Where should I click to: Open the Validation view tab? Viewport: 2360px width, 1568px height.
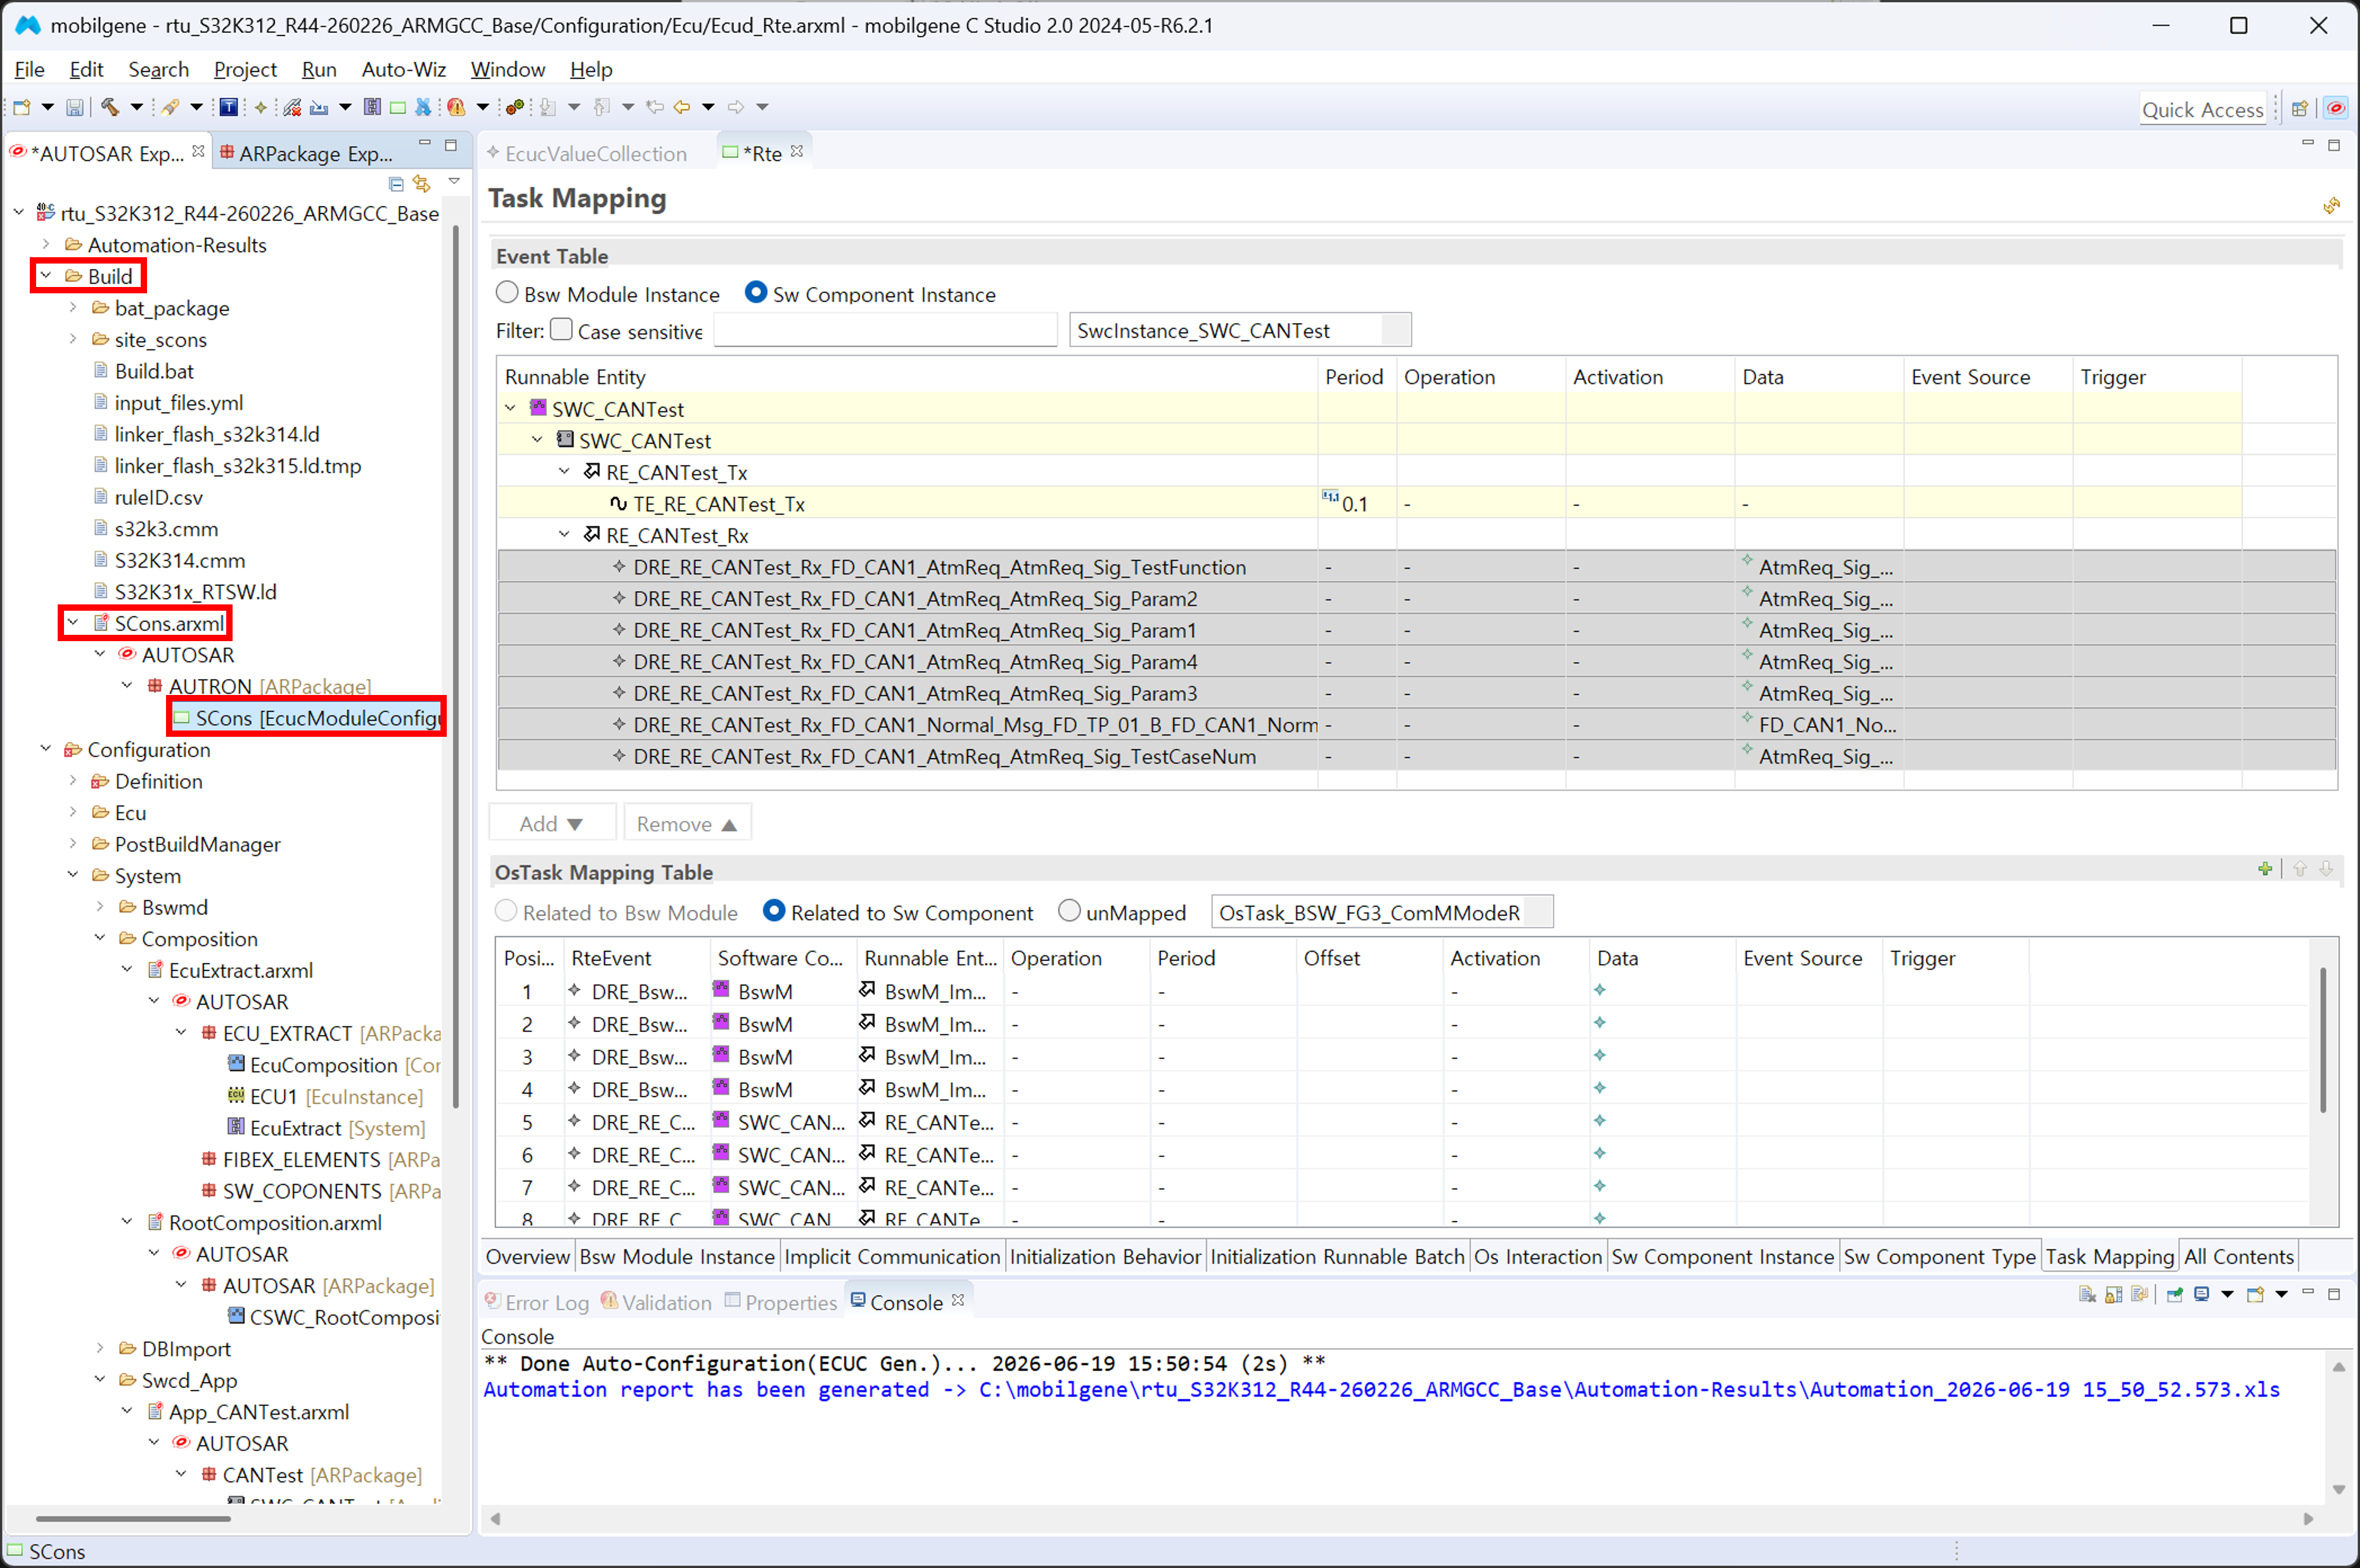tap(657, 1303)
